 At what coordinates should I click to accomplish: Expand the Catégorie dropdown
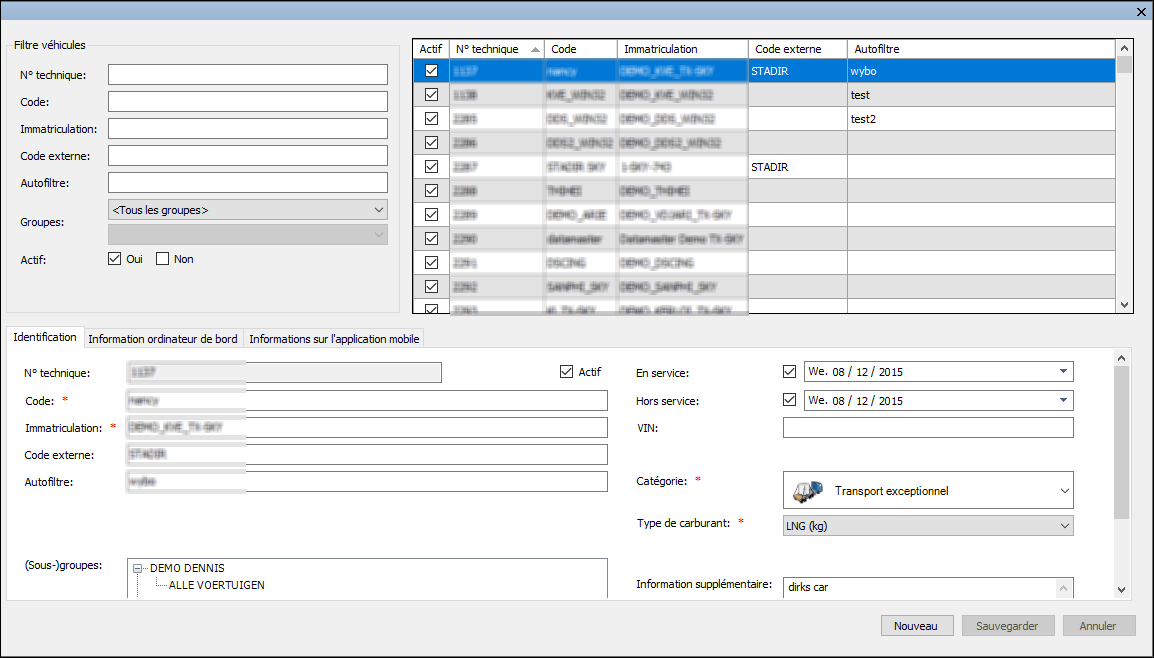1062,491
